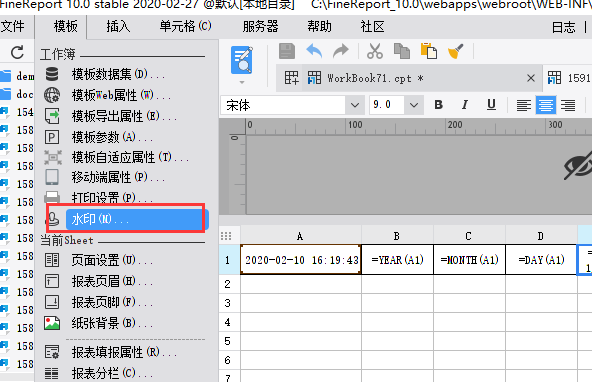Image resolution: width=592 pixels, height=382 pixels.
Task: Click the redo arrow icon
Action: (341, 51)
